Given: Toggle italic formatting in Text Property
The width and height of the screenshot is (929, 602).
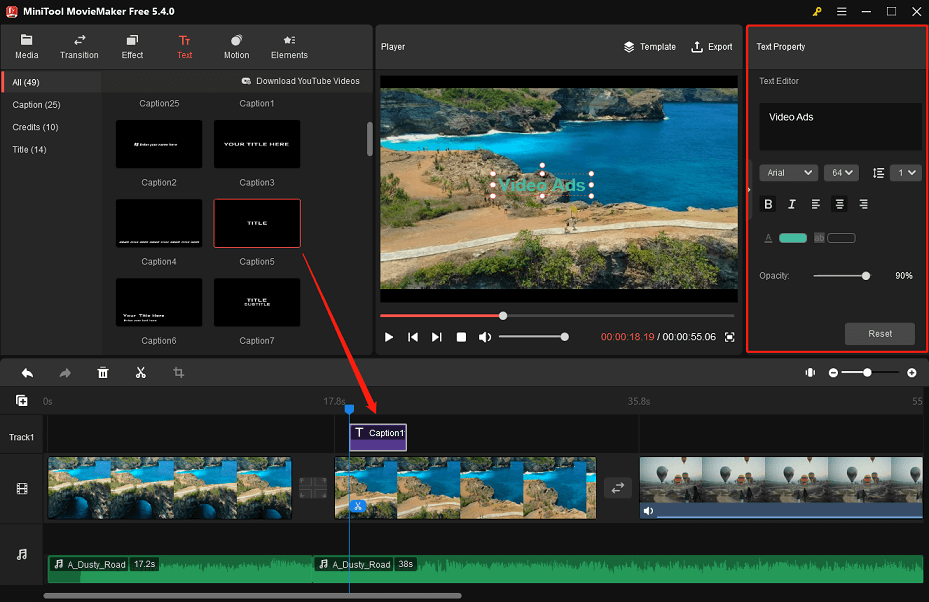Looking at the screenshot, I should click(792, 204).
